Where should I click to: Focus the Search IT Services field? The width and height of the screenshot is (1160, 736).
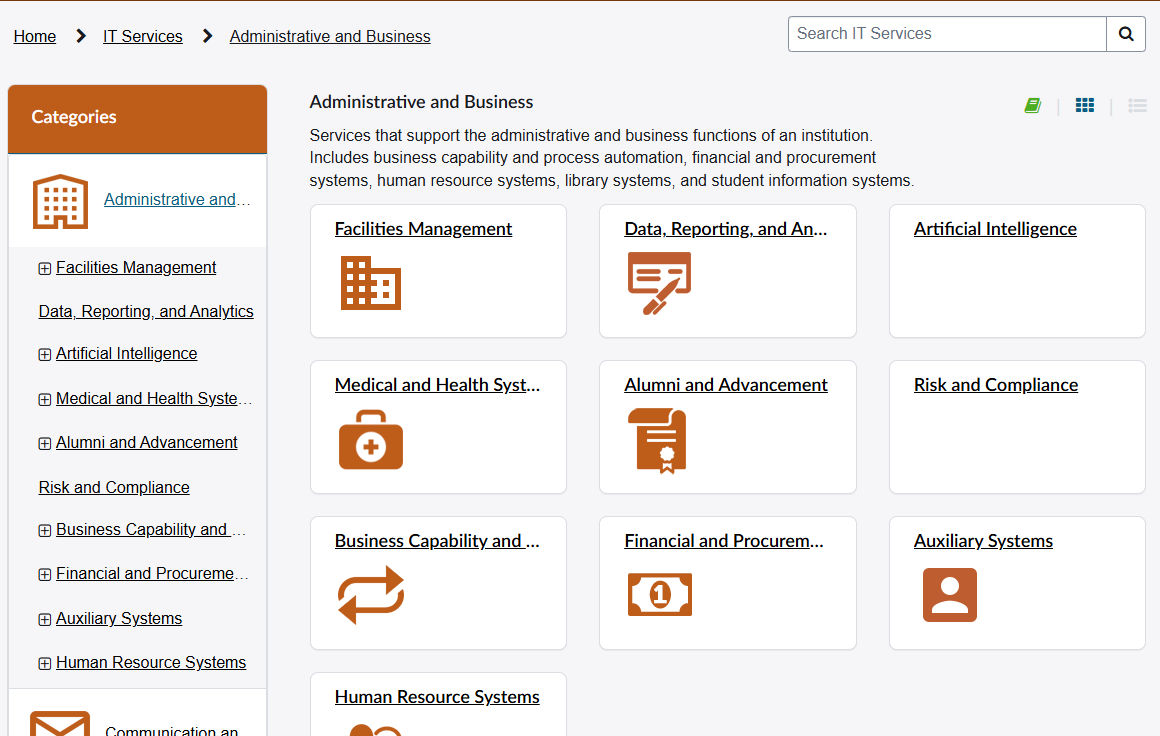pyautogui.click(x=947, y=34)
